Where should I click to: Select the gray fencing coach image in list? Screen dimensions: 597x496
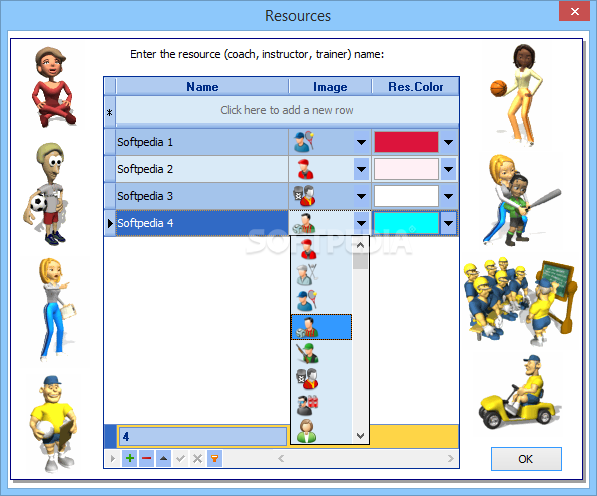pyautogui.click(x=307, y=274)
